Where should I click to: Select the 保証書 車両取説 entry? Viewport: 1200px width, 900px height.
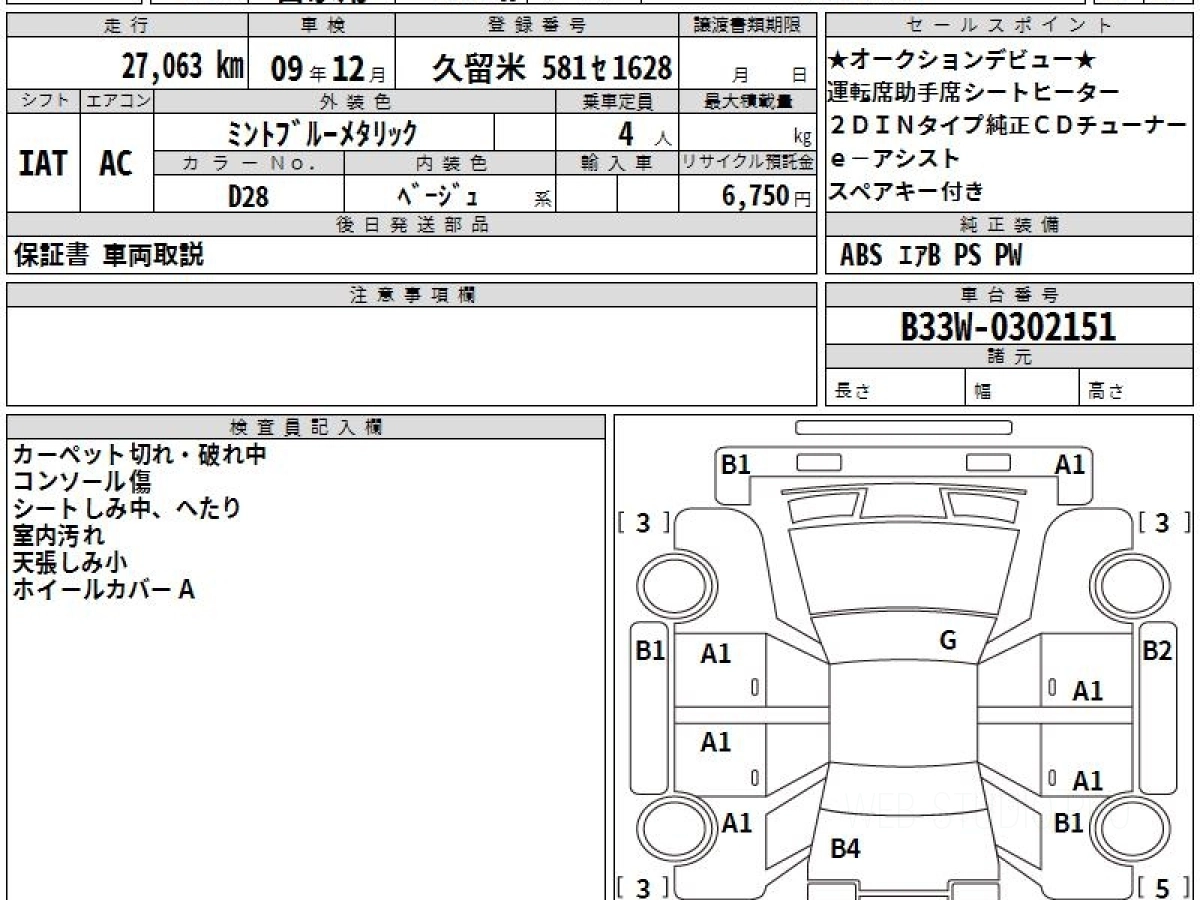(109, 255)
